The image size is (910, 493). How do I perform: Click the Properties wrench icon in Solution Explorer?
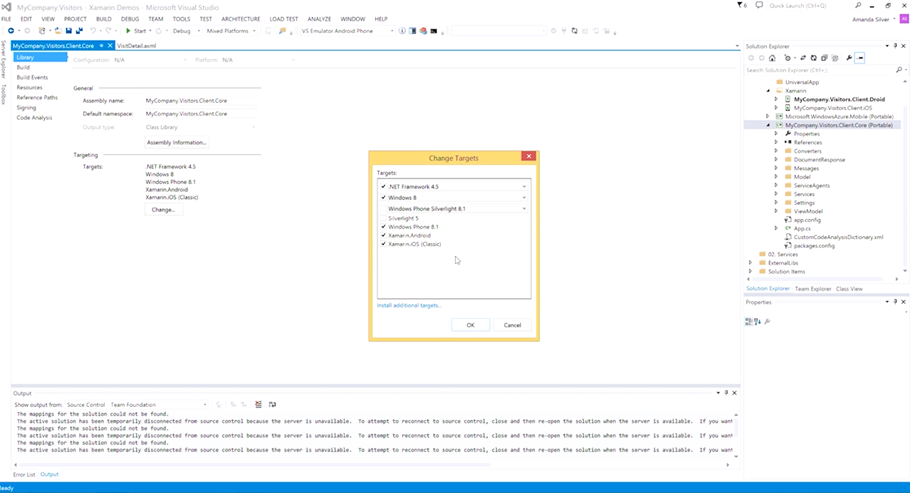pyautogui.click(x=849, y=58)
